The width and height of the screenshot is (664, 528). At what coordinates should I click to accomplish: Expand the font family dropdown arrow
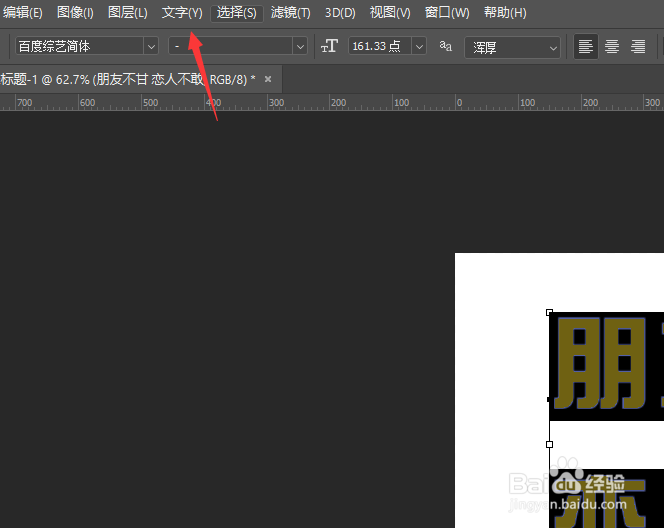point(151,46)
